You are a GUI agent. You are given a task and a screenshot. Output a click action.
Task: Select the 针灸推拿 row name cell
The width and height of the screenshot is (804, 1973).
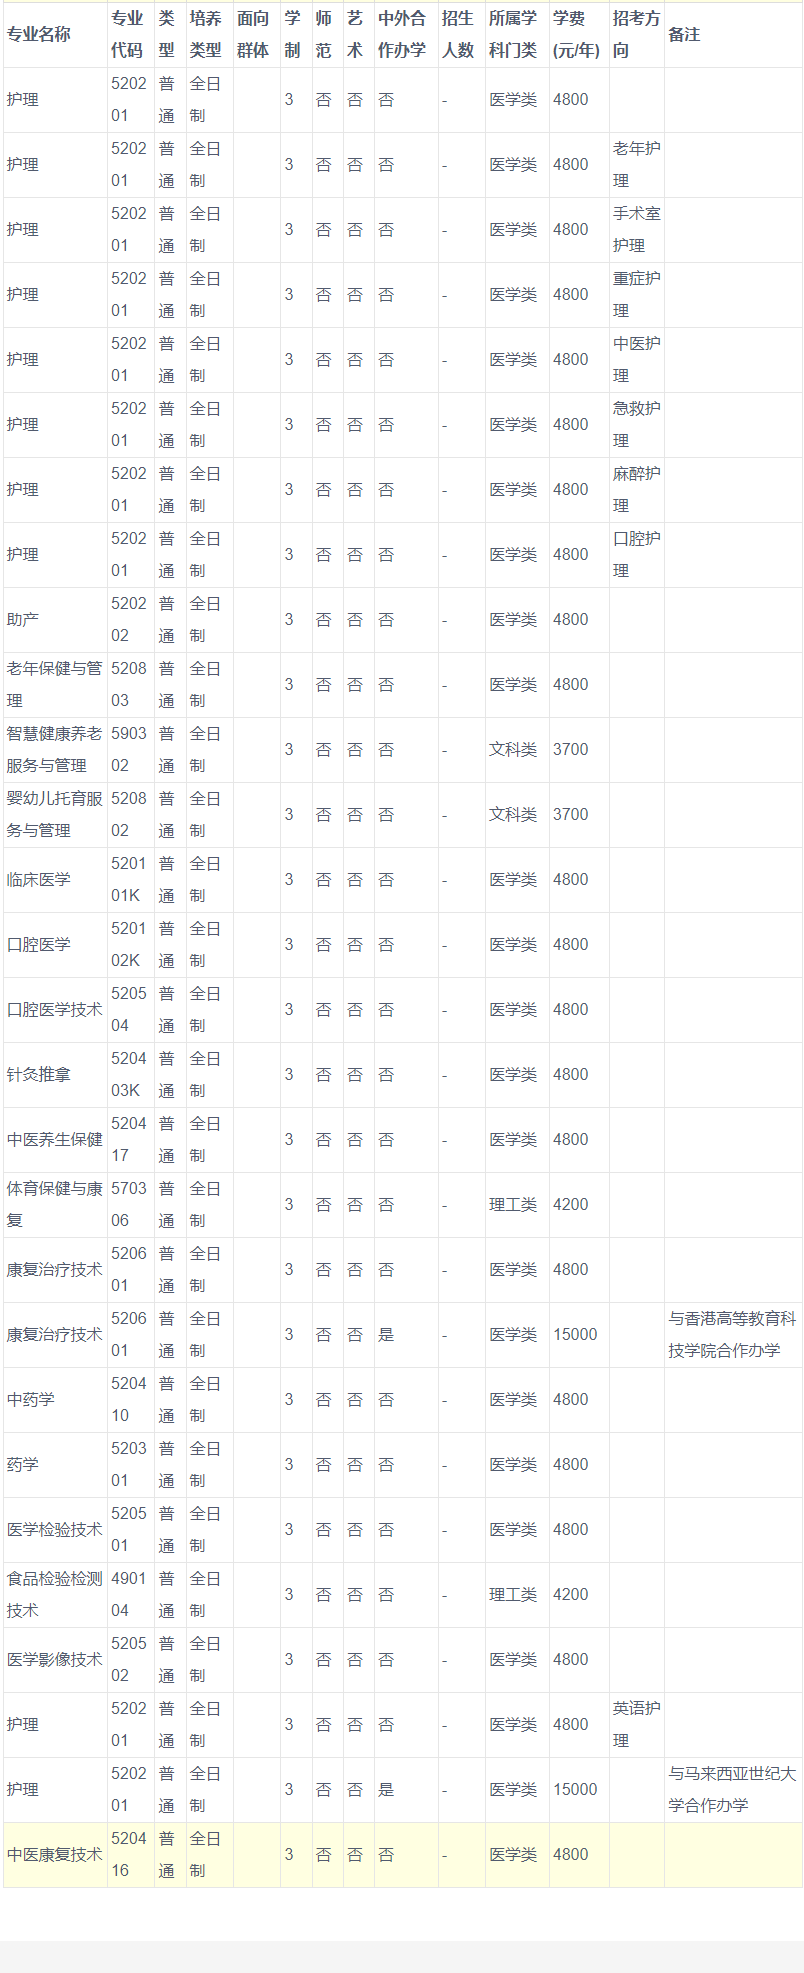[x=39, y=1075]
